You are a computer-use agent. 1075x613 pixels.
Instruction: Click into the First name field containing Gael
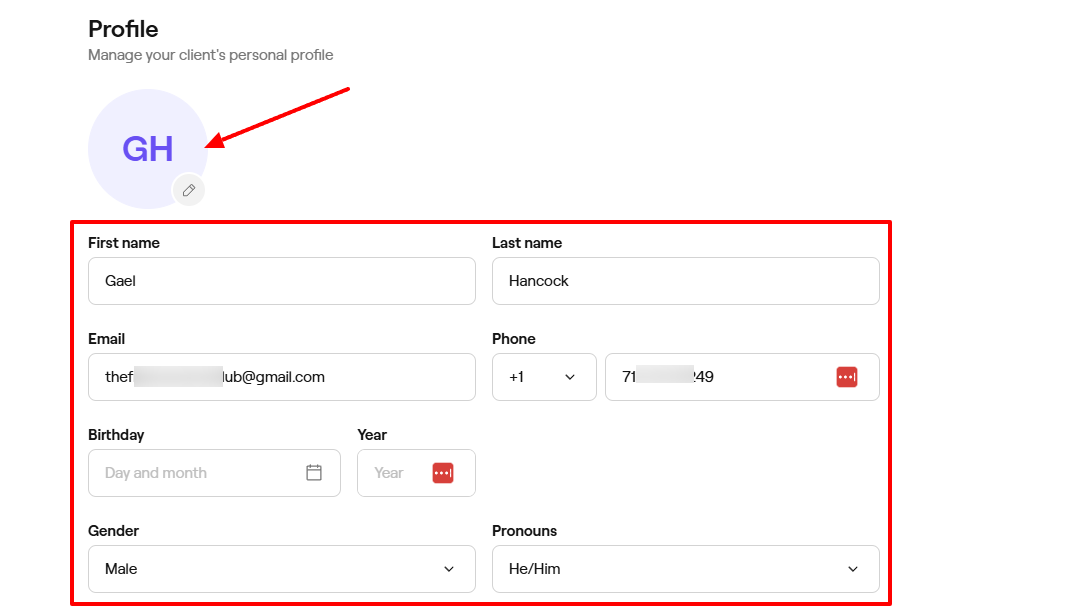tap(281, 281)
